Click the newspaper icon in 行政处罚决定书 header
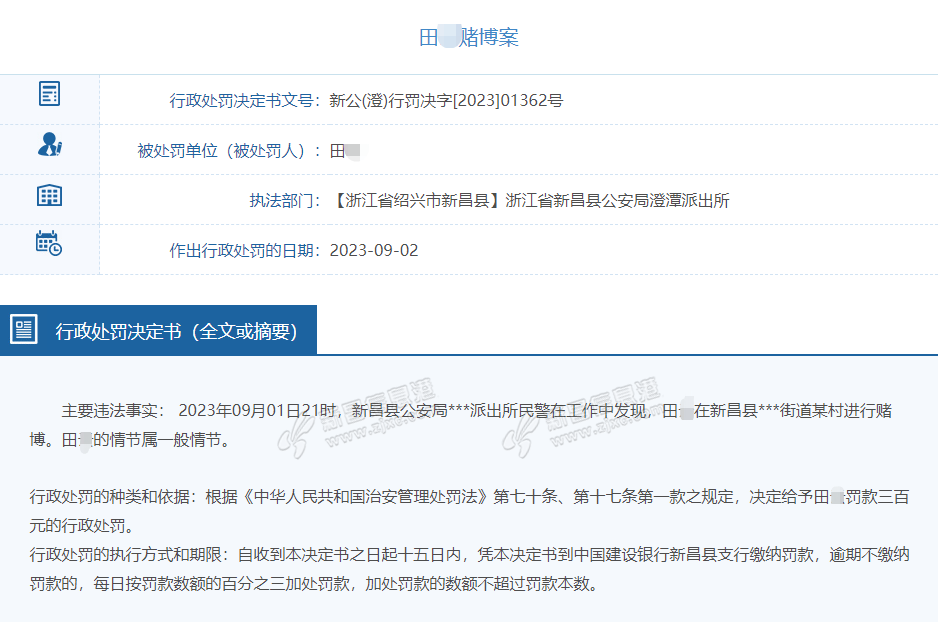Viewport: 944px width, 622px height. 24,329
